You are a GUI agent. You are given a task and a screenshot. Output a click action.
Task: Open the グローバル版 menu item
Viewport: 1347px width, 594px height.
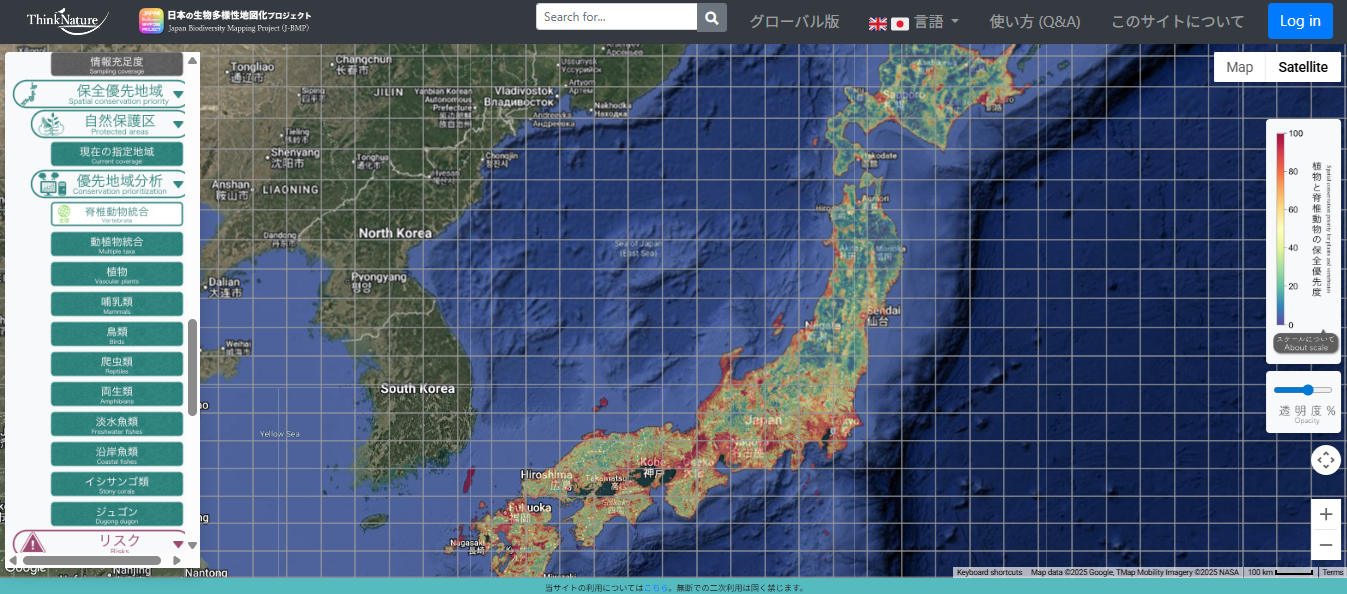(794, 22)
